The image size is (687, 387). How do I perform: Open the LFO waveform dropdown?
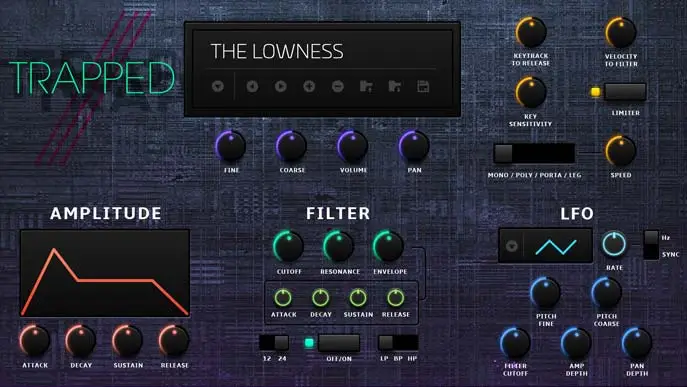(x=511, y=246)
